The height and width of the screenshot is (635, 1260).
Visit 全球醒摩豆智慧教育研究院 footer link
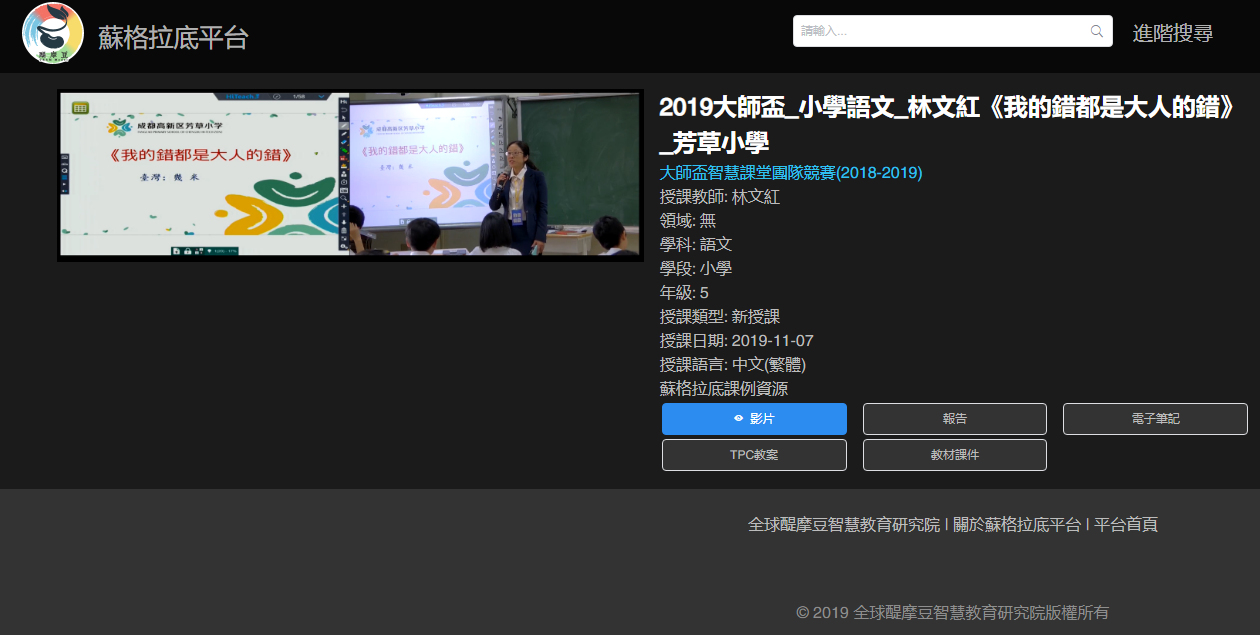coord(844,525)
